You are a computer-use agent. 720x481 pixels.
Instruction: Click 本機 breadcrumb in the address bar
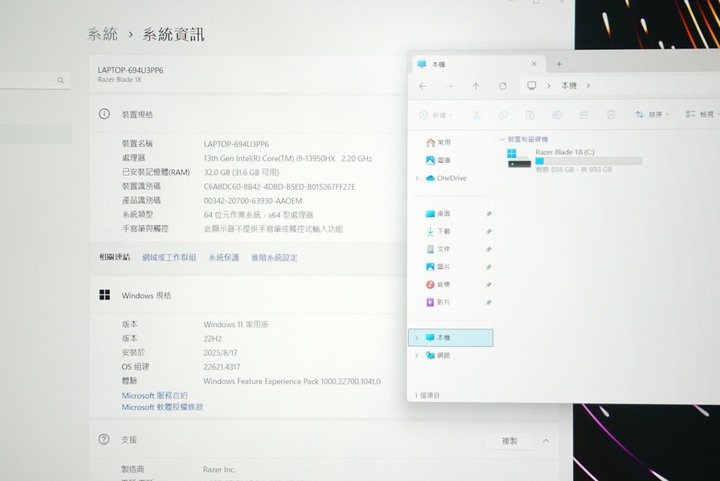click(568, 86)
